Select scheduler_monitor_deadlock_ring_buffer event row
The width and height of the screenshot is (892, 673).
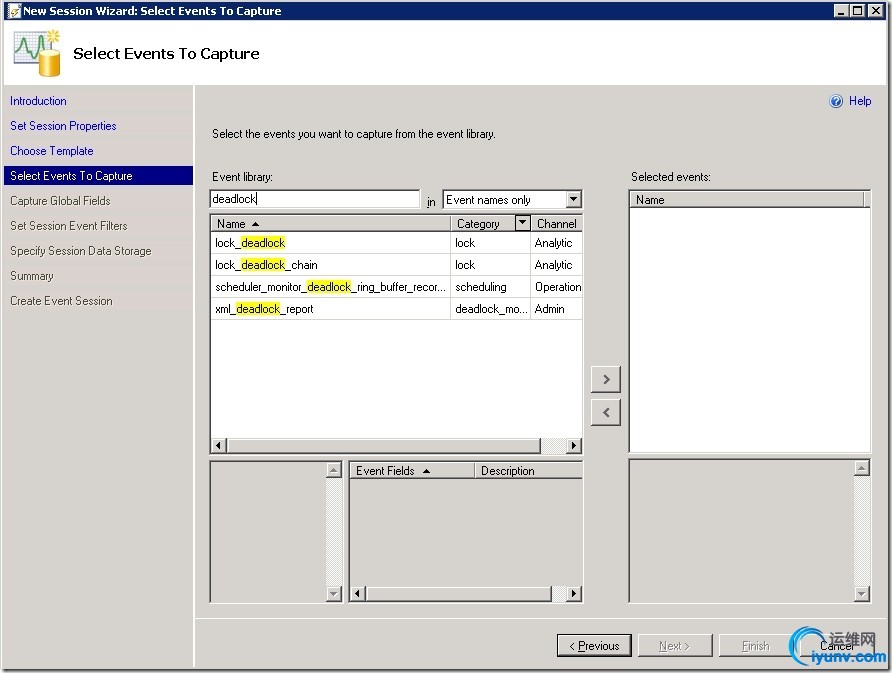[x=396, y=287]
